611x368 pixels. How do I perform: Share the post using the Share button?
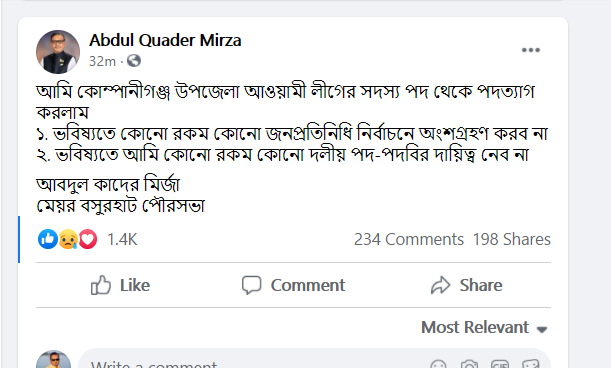click(x=466, y=285)
